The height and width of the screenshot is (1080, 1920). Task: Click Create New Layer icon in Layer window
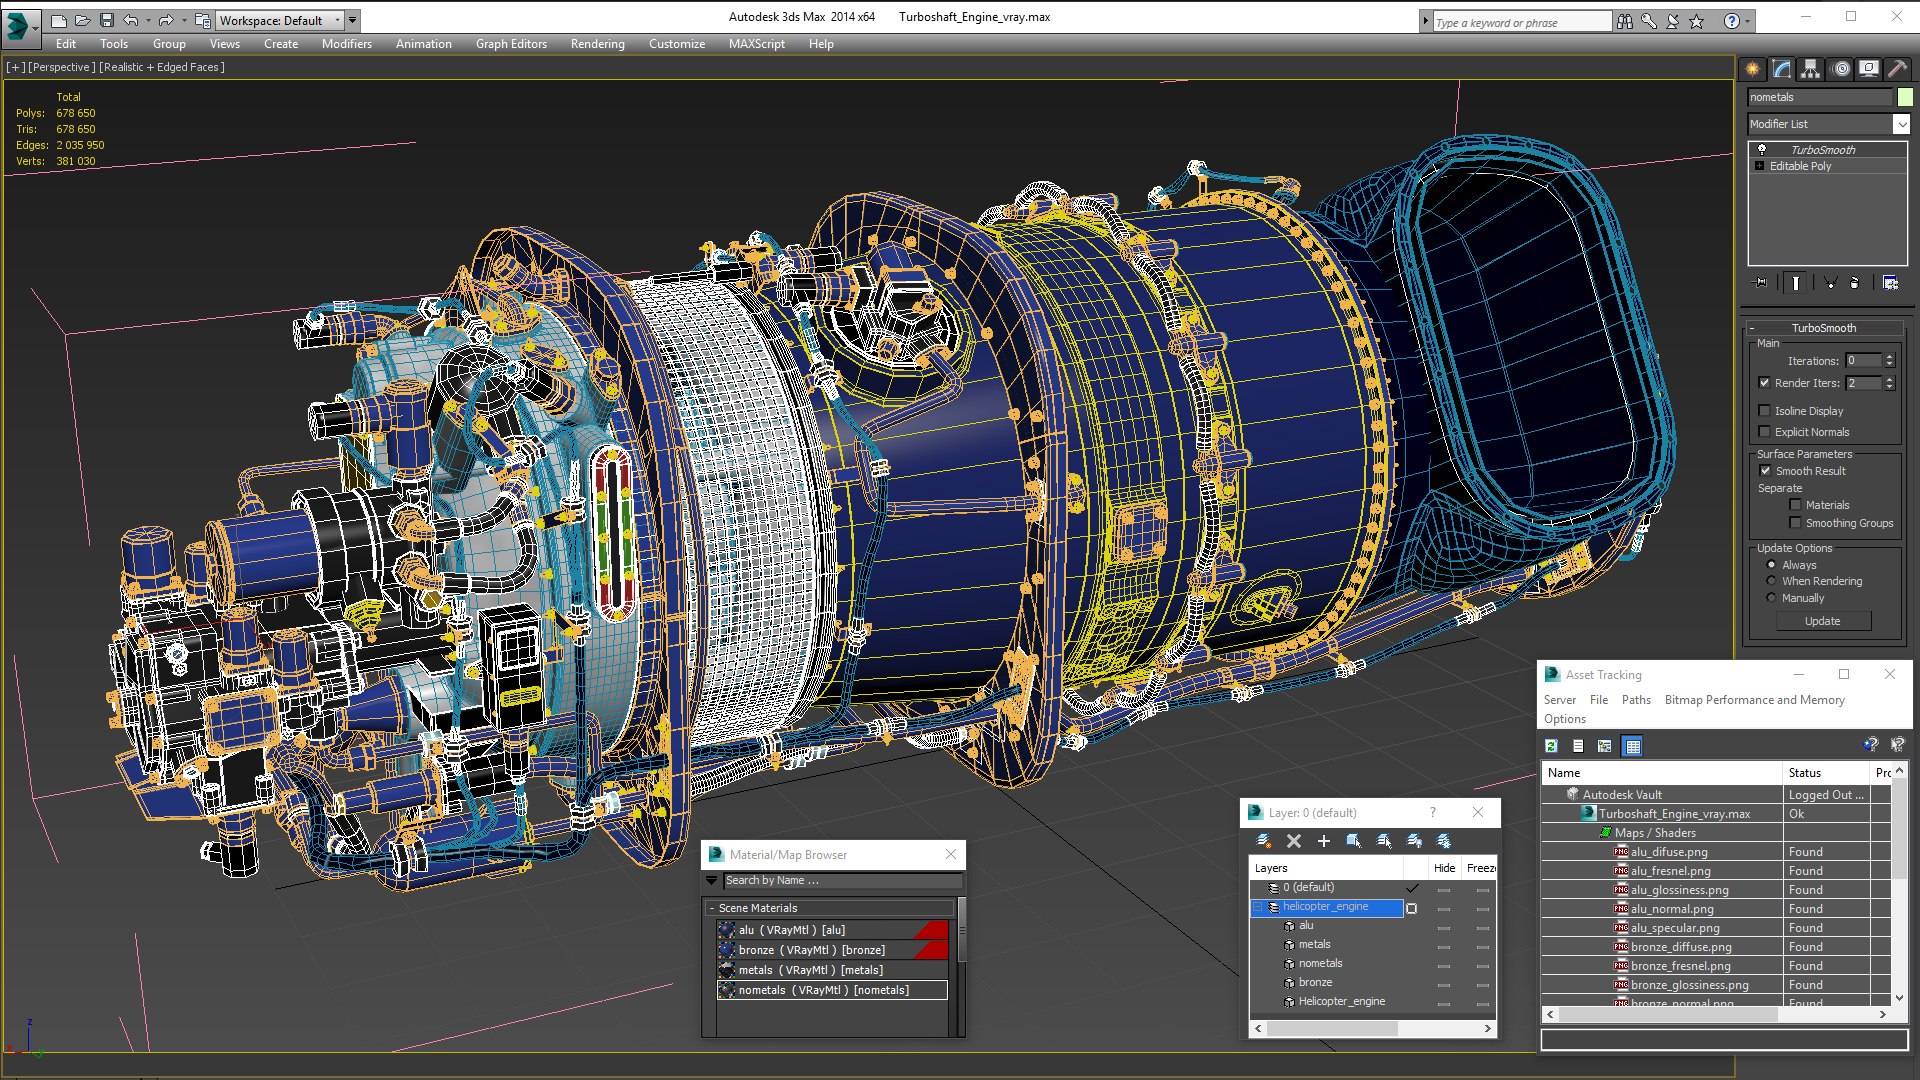pyautogui.click(x=1264, y=841)
